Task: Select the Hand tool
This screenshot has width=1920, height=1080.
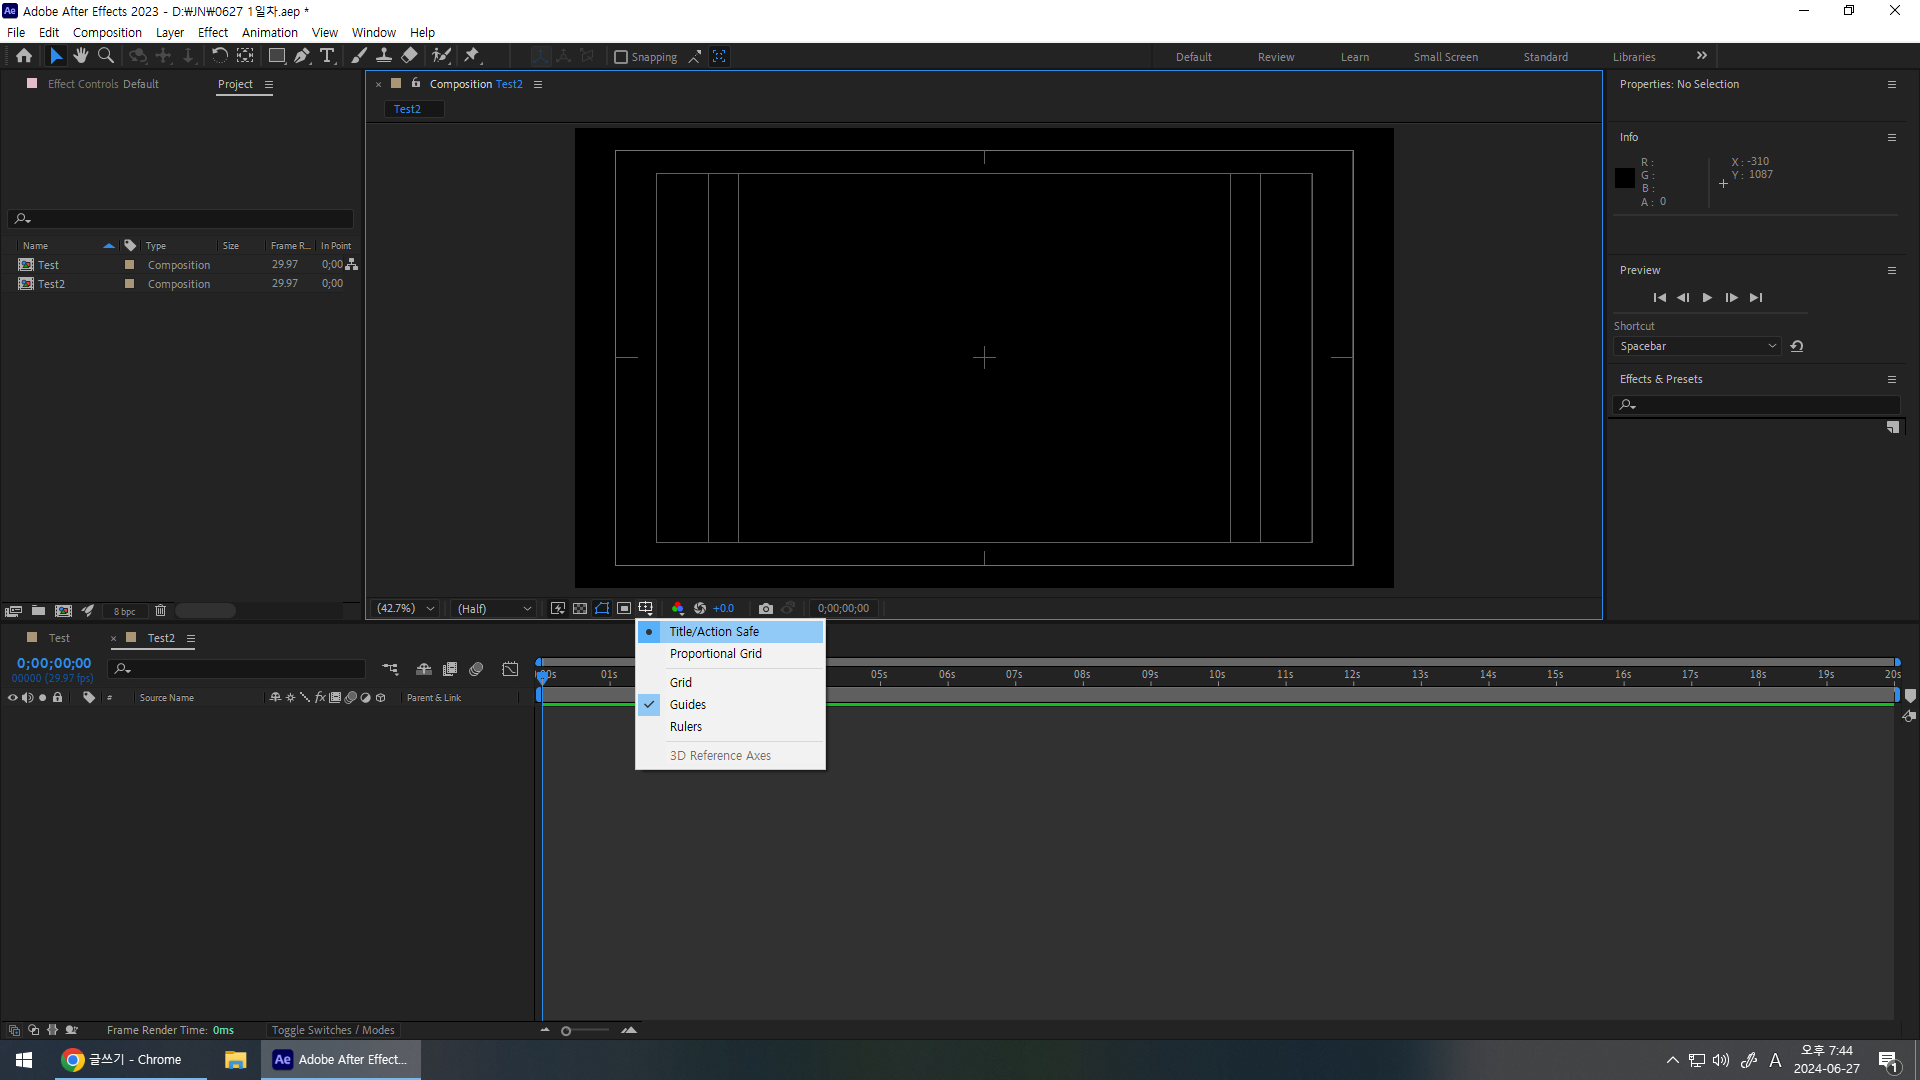Action: tap(81, 56)
